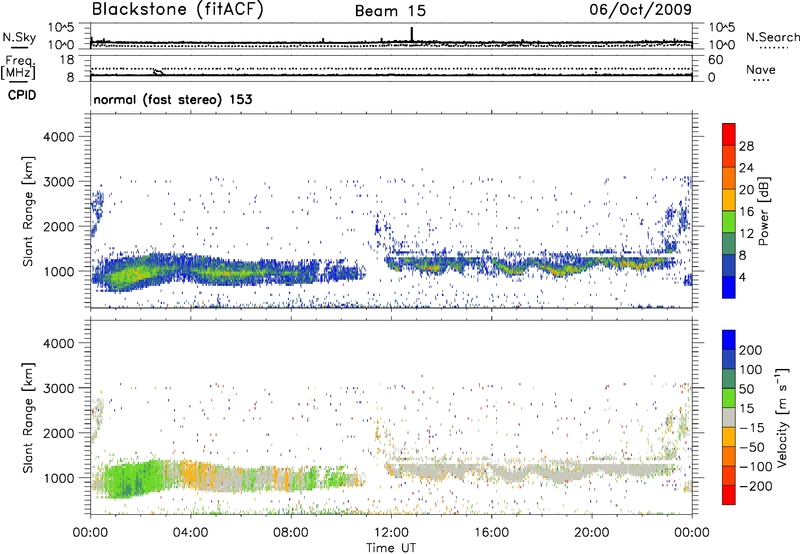Click the N.Sky legend label
This screenshot has height=554, width=800.
(19, 37)
